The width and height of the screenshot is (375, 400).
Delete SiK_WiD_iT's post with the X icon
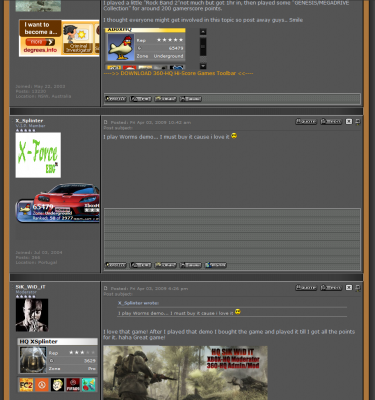349,288
